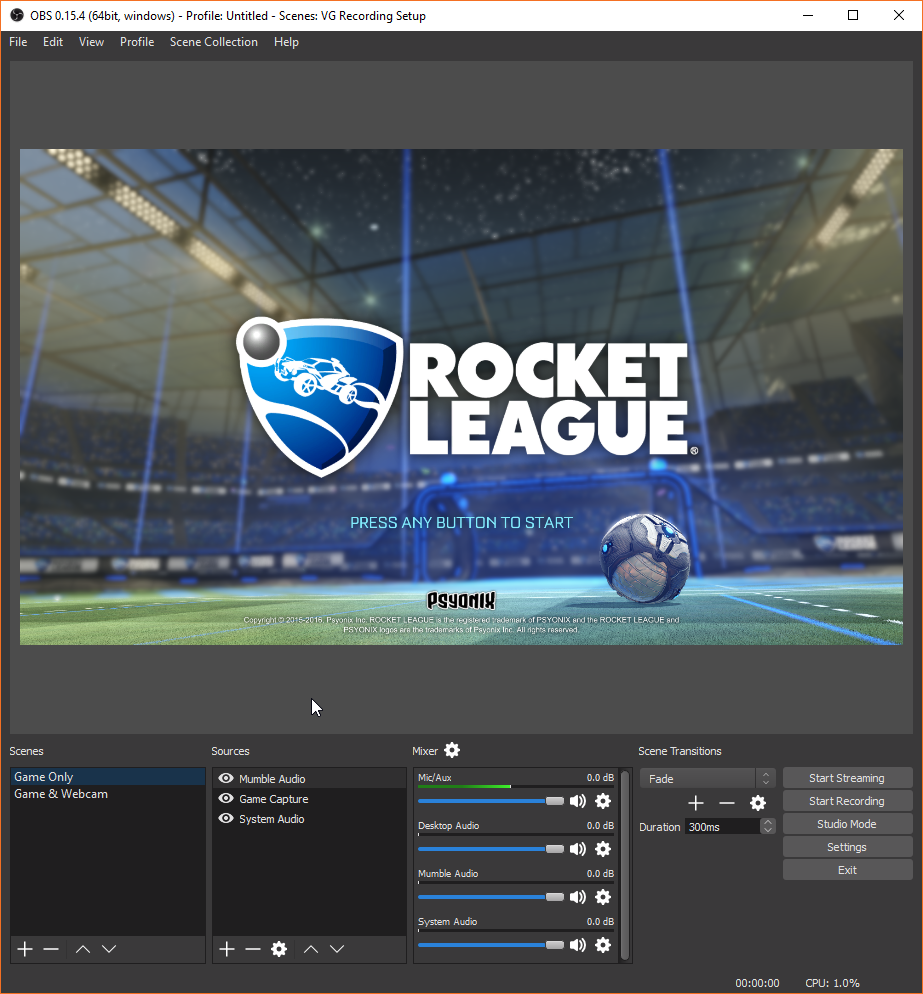The image size is (923, 994).
Task: Click the Duration 300ms input field
Action: [x=723, y=827]
